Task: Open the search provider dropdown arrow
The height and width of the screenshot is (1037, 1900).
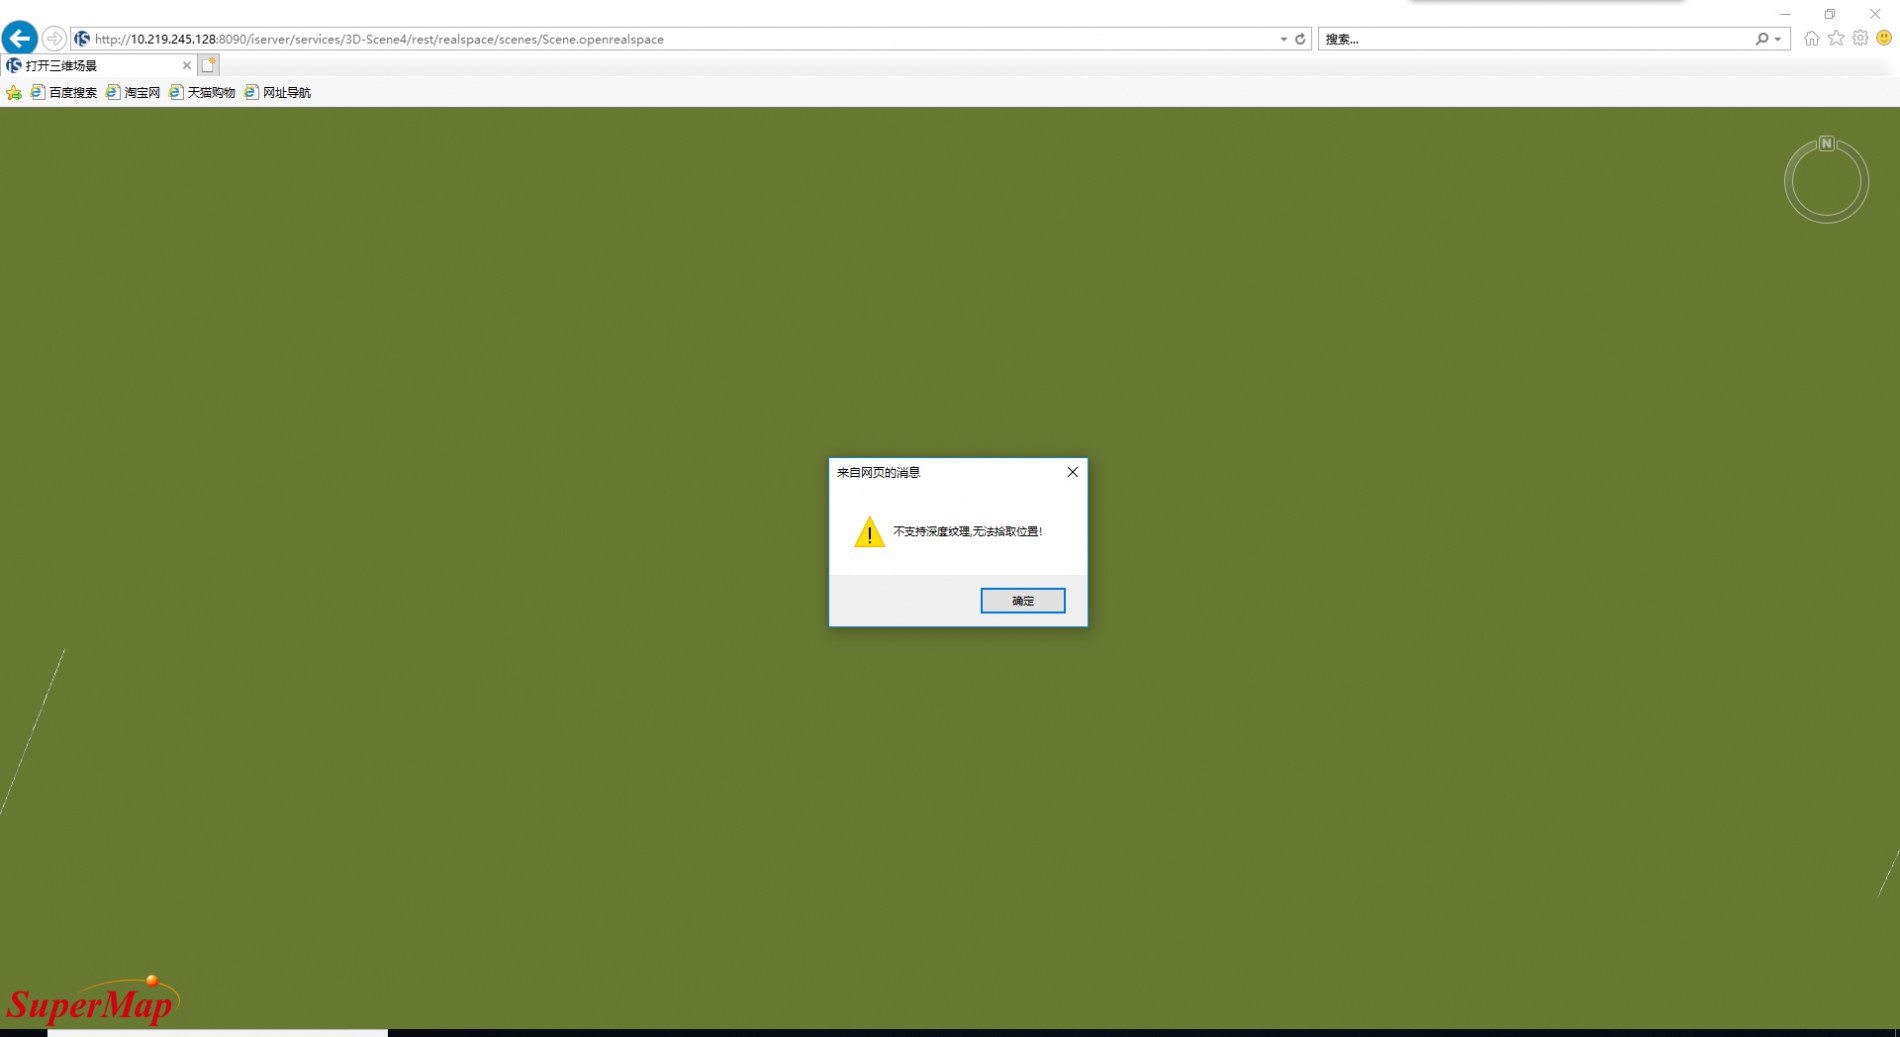Action: coord(1778,39)
